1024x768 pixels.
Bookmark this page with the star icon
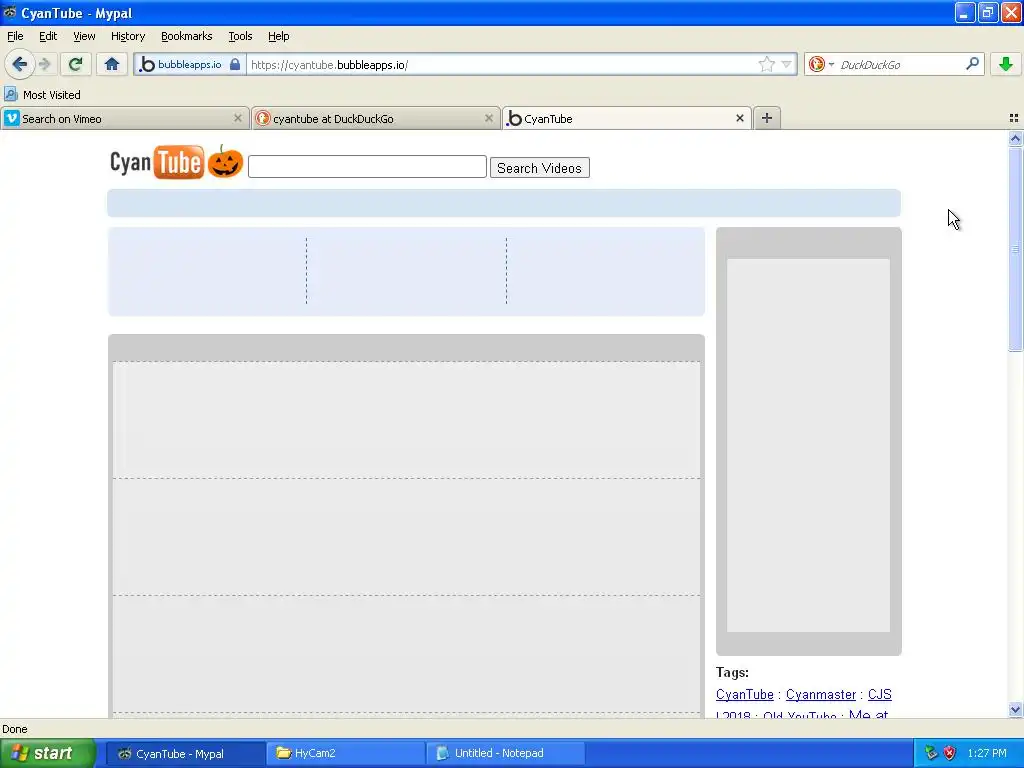tap(766, 64)
